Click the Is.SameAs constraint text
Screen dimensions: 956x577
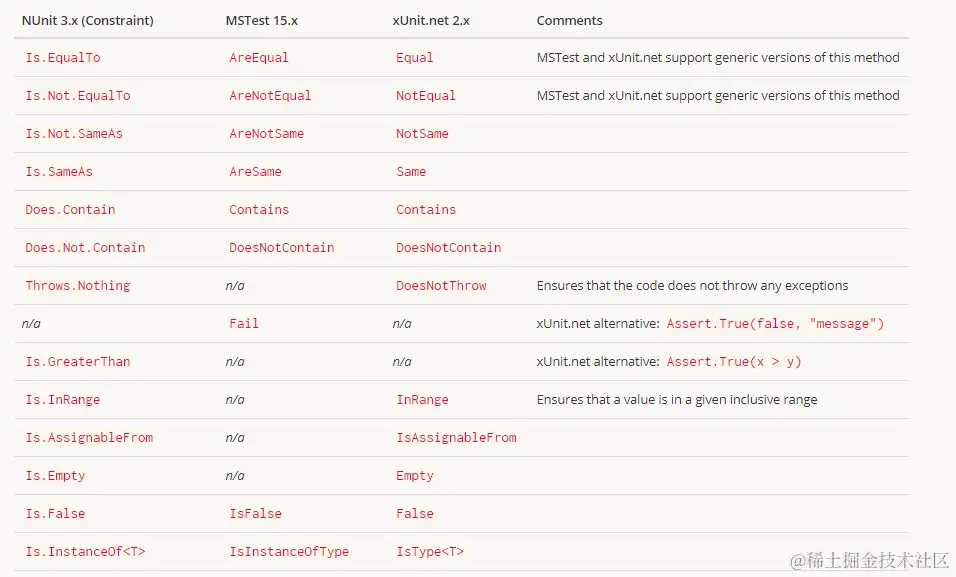pyautogui.click(x=59, y=172)
